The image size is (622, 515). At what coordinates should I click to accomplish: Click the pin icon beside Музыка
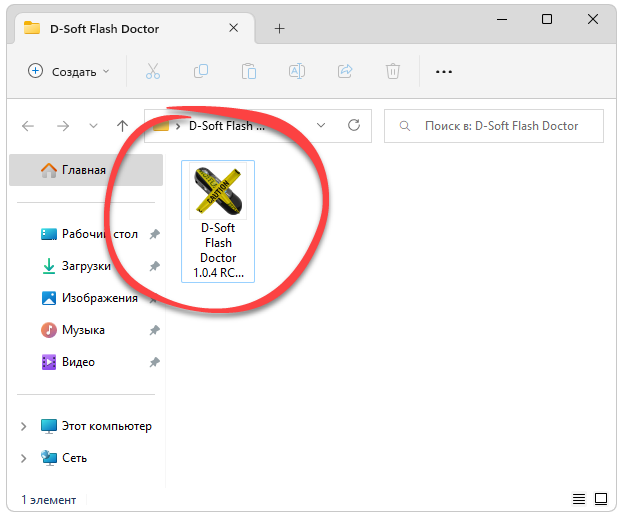(x=154, y=330)
